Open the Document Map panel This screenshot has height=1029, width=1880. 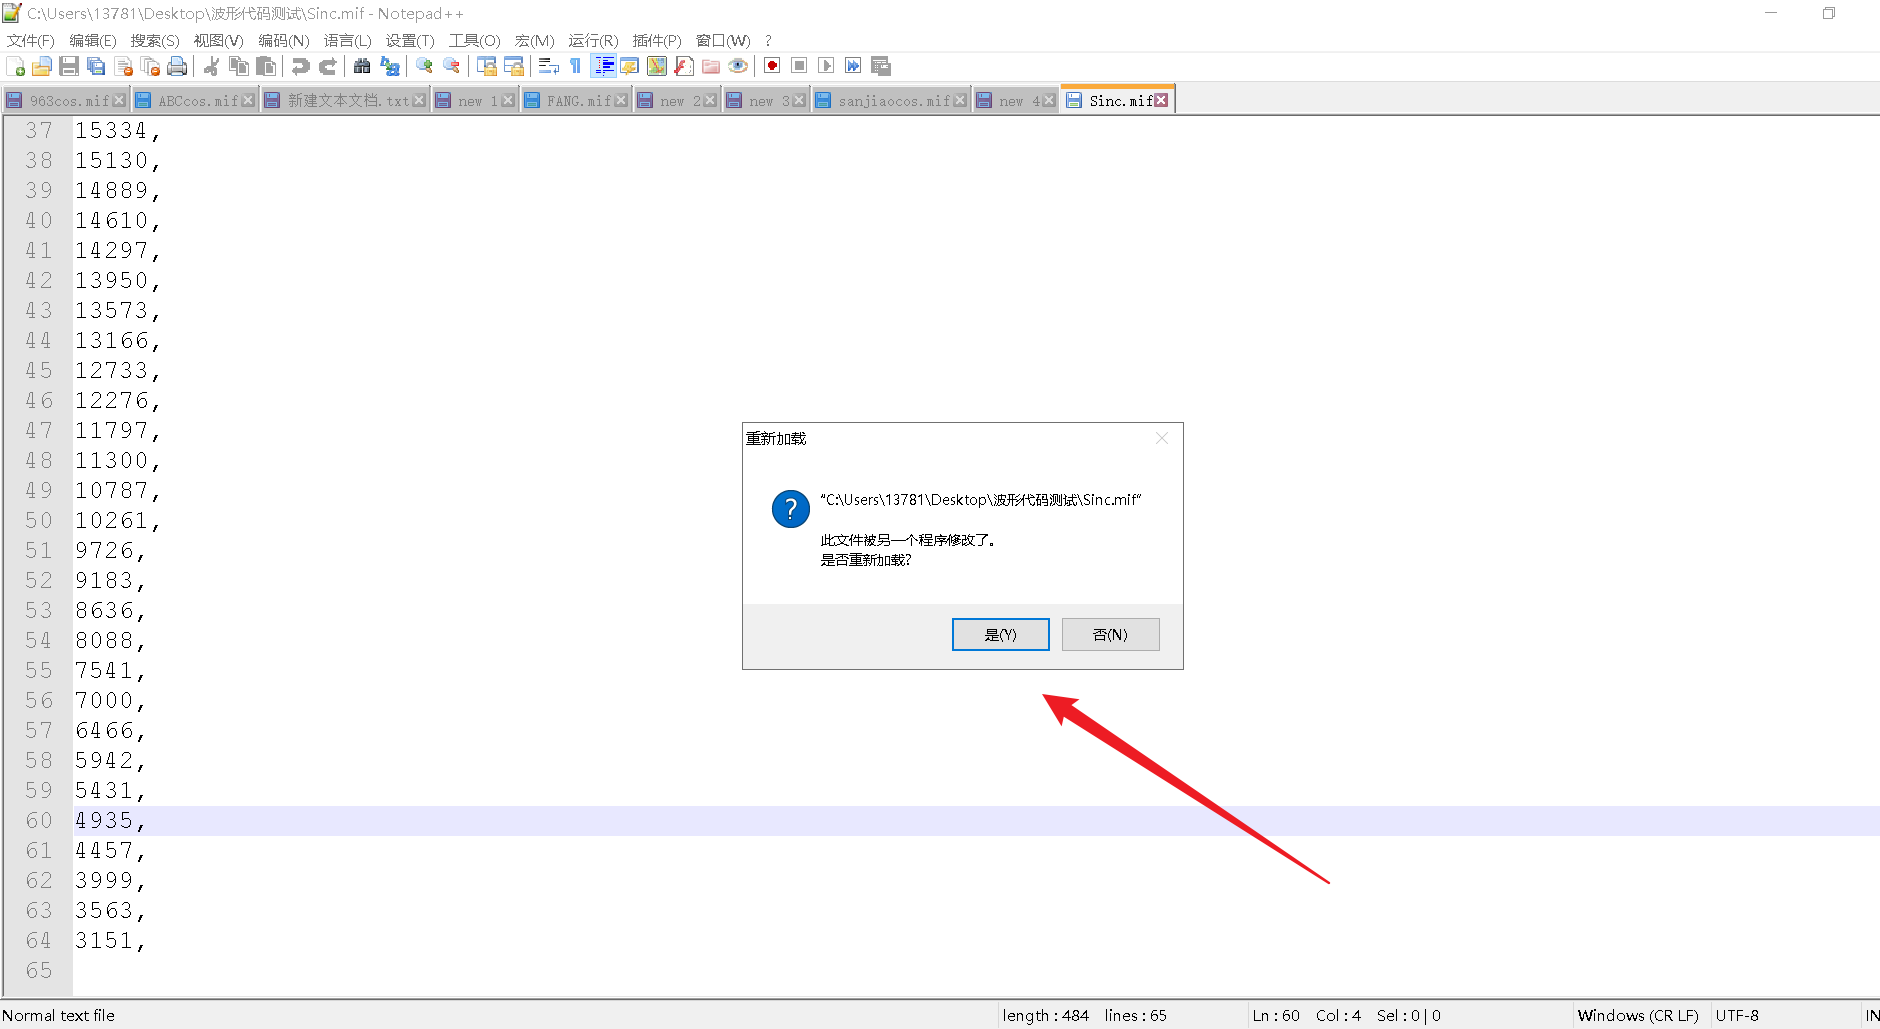[x=657, y=66]
